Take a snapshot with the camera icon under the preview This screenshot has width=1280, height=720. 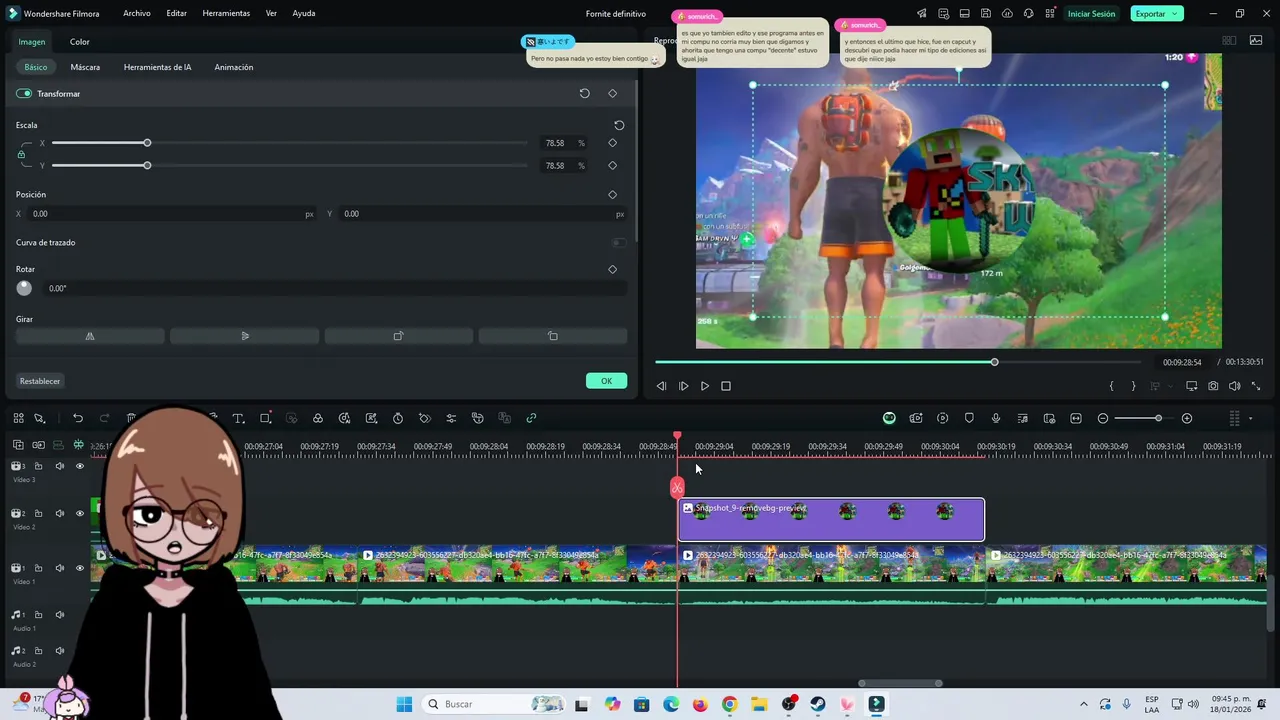click(1213, 386)
